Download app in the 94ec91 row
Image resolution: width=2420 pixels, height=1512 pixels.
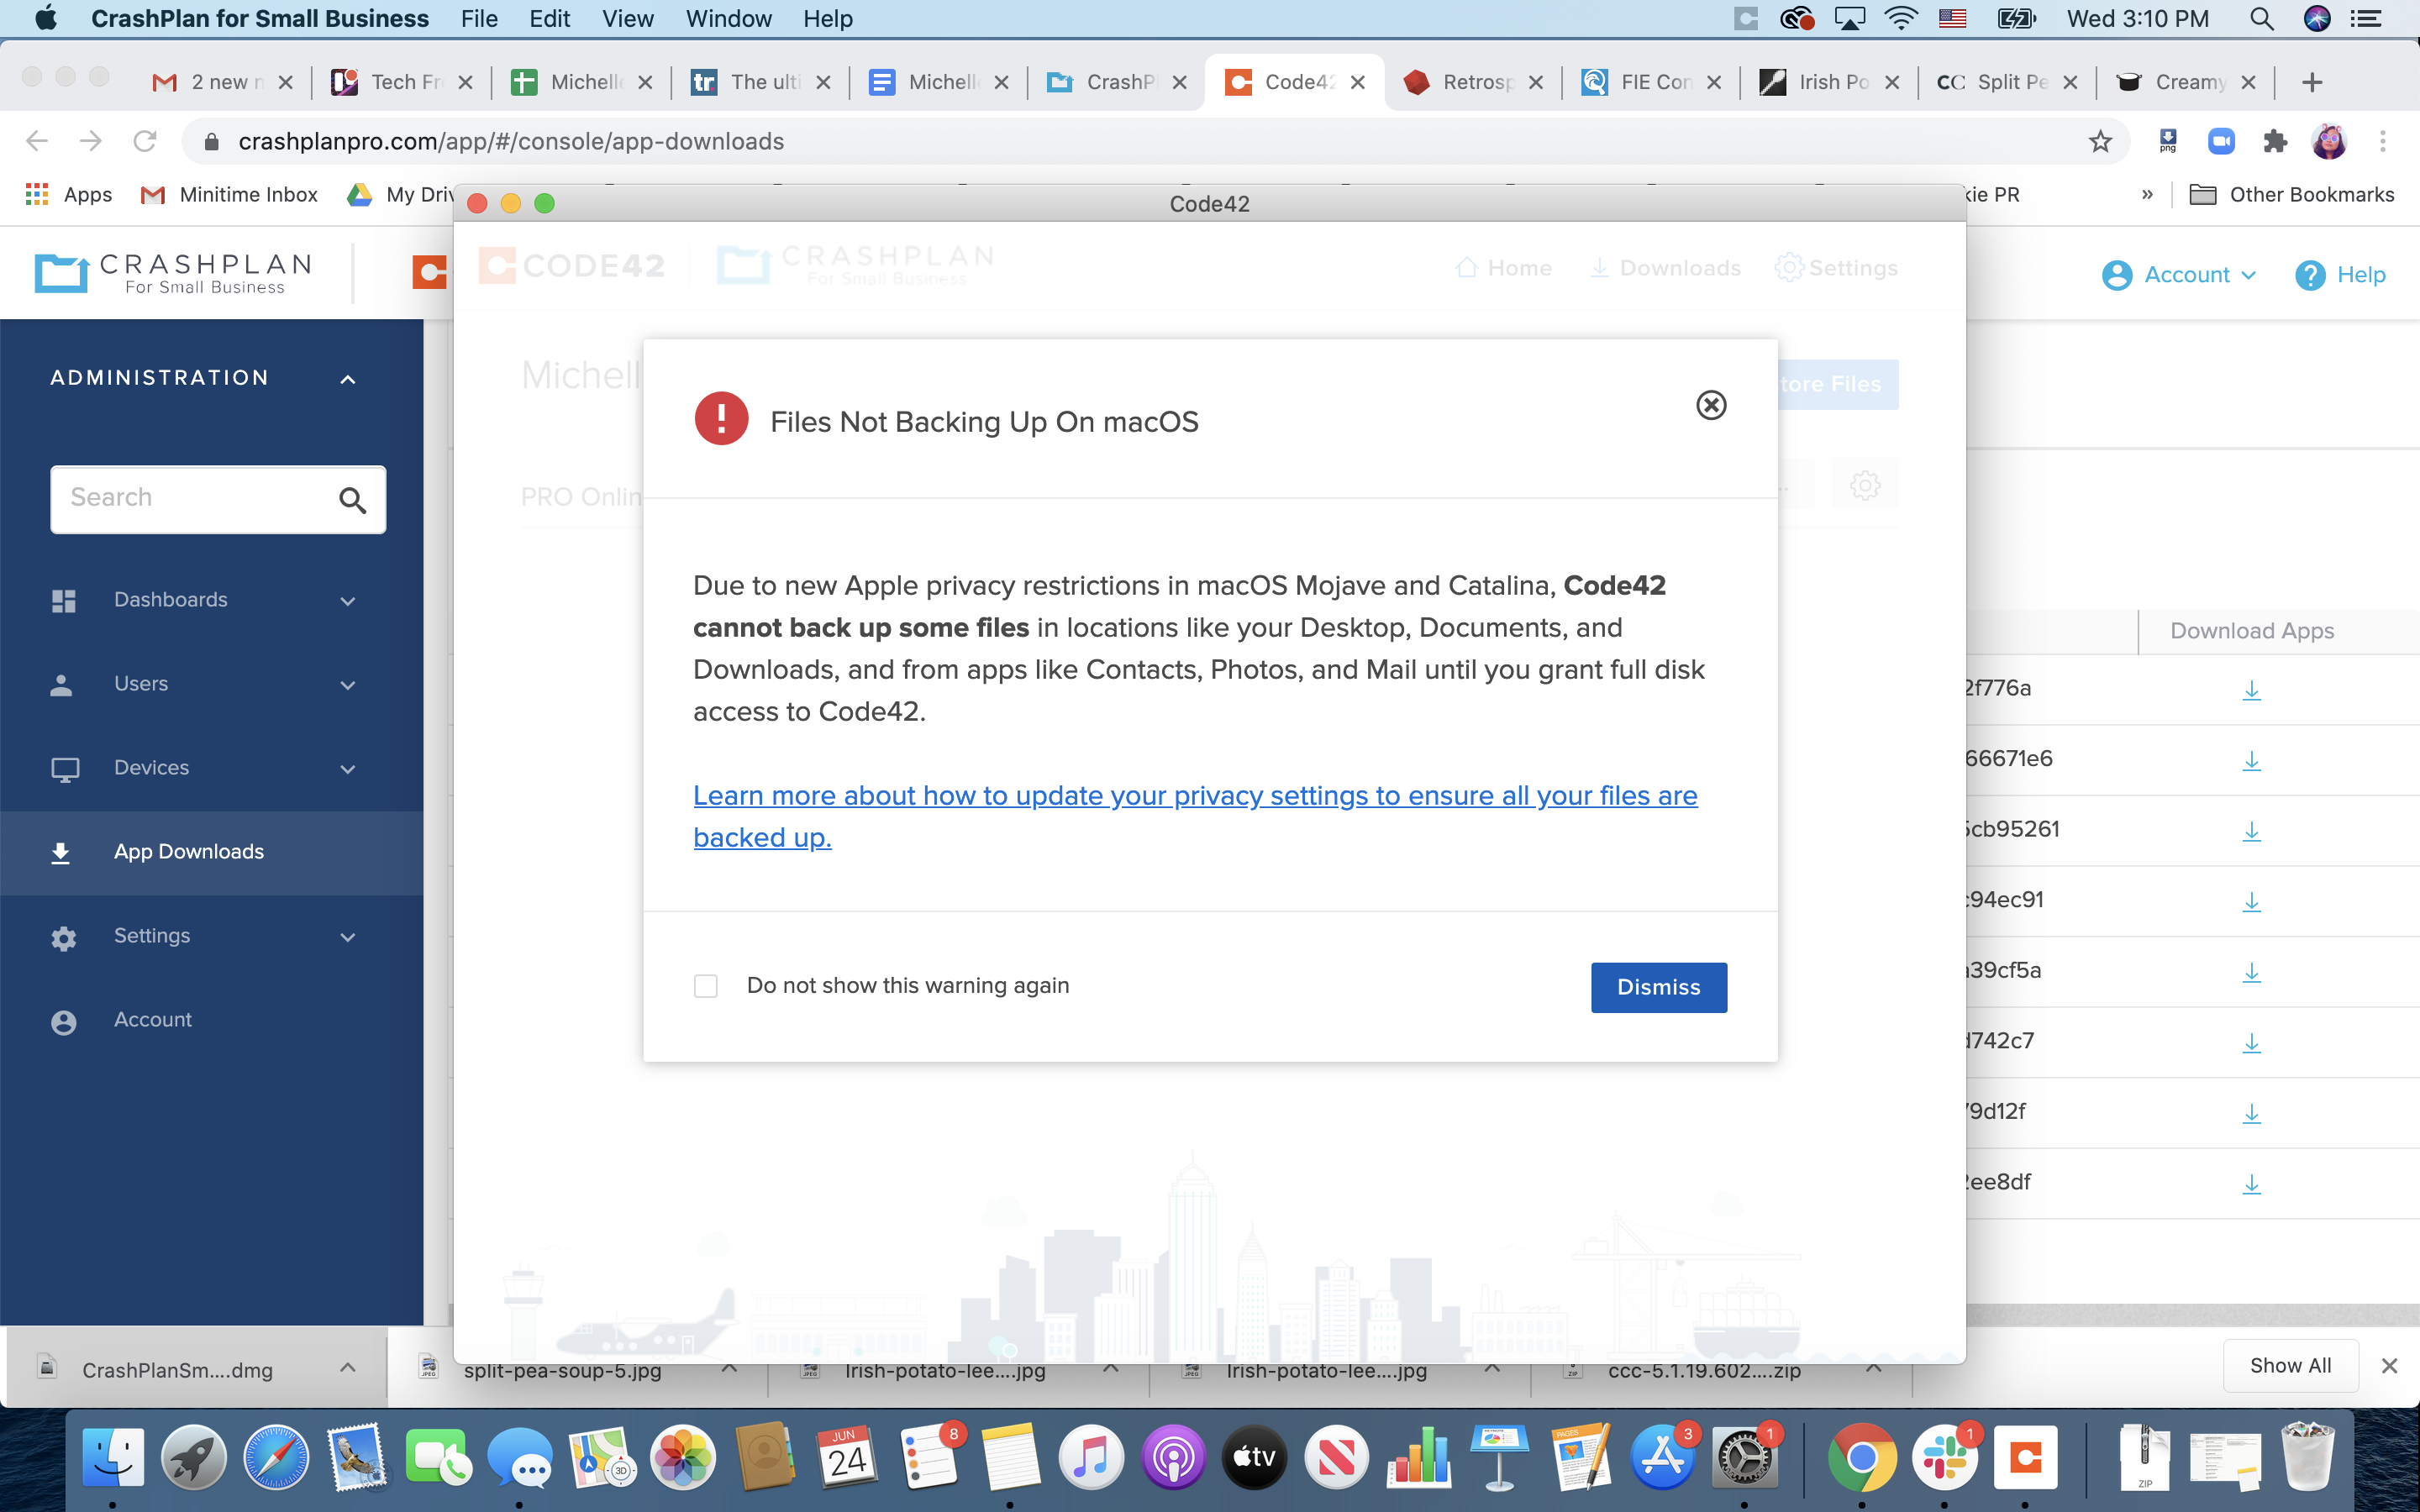[2251, 902]
